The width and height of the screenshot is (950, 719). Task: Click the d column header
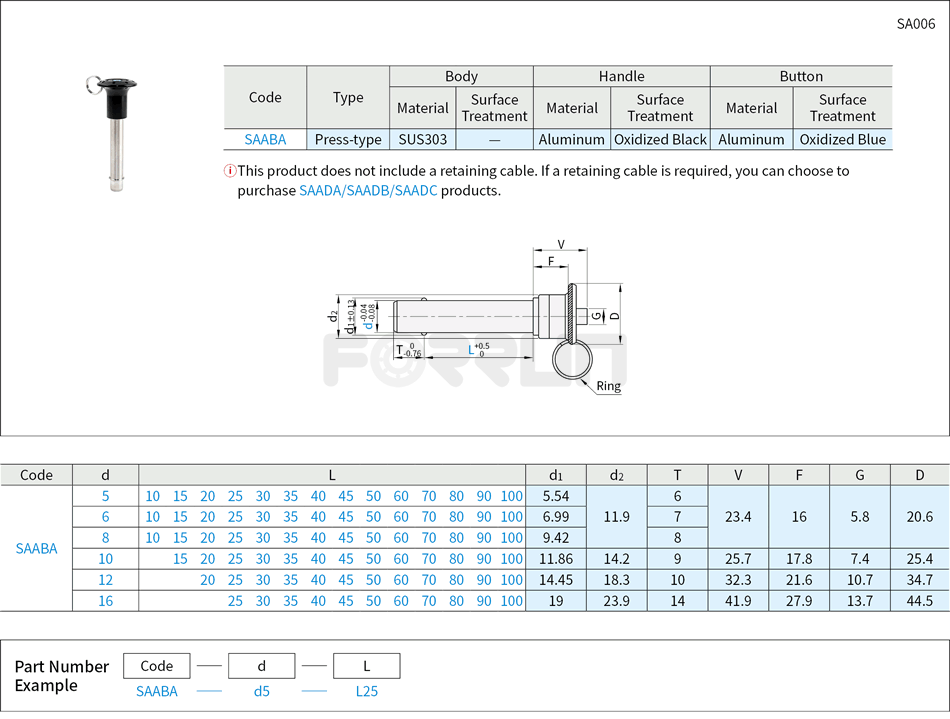click(105, 475)
